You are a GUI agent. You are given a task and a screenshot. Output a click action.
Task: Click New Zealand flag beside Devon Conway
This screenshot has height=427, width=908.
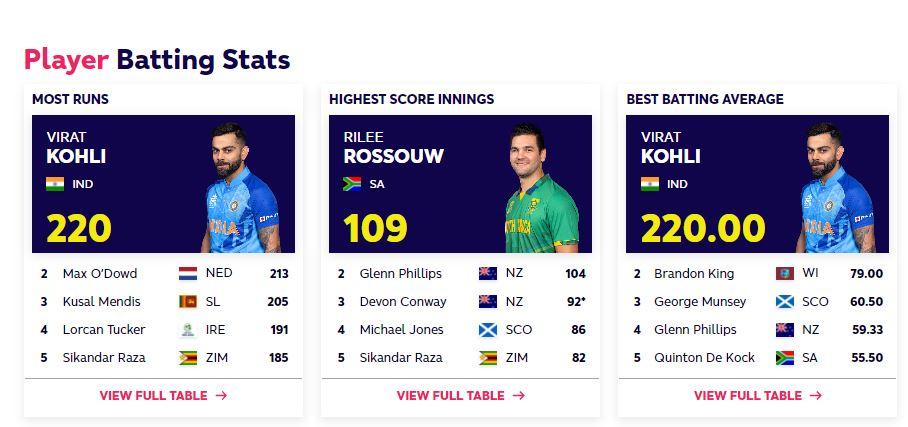(488, 301)
